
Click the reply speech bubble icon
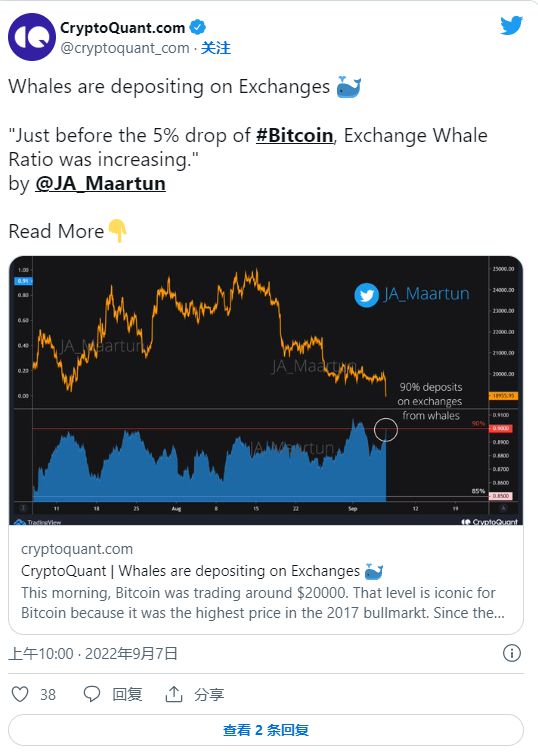92,694
